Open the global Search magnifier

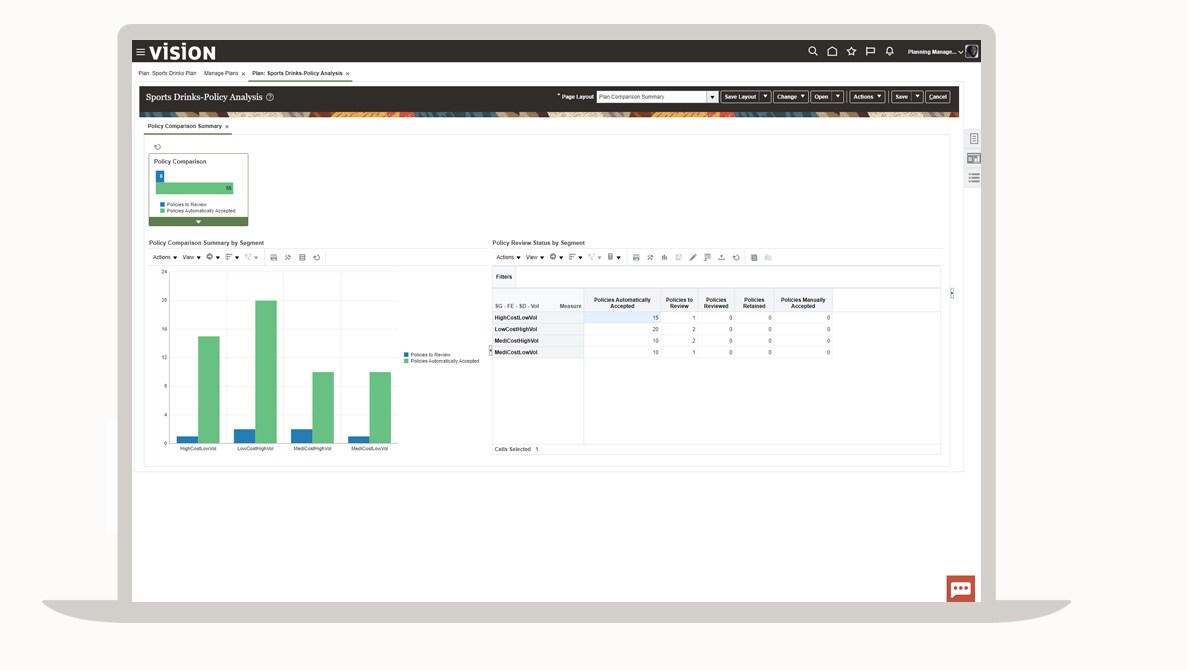tap(813, 48)
